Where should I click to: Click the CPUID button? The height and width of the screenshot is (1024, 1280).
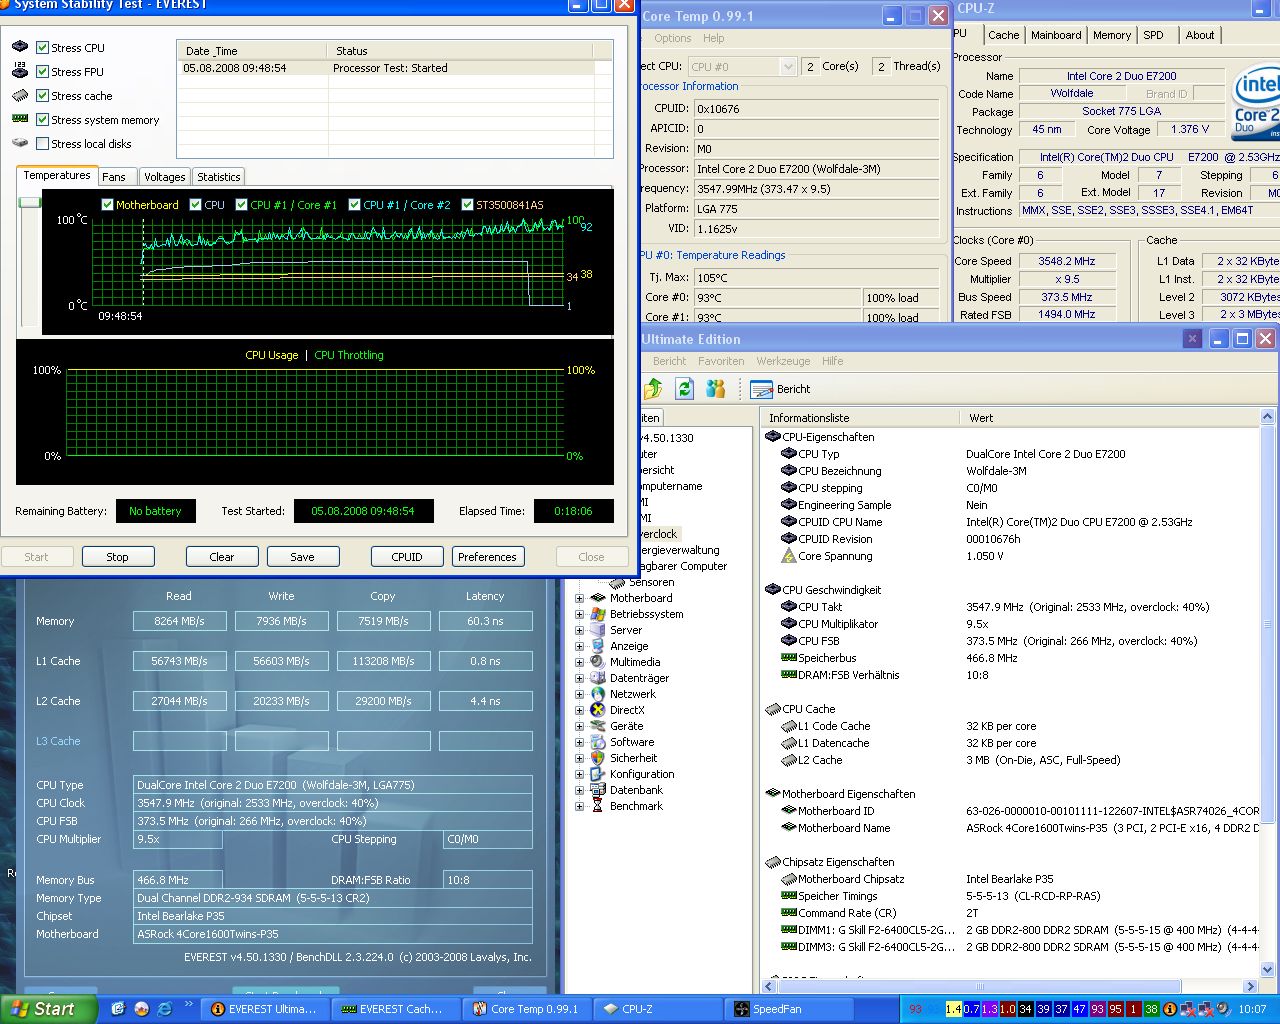pos(407,557)
